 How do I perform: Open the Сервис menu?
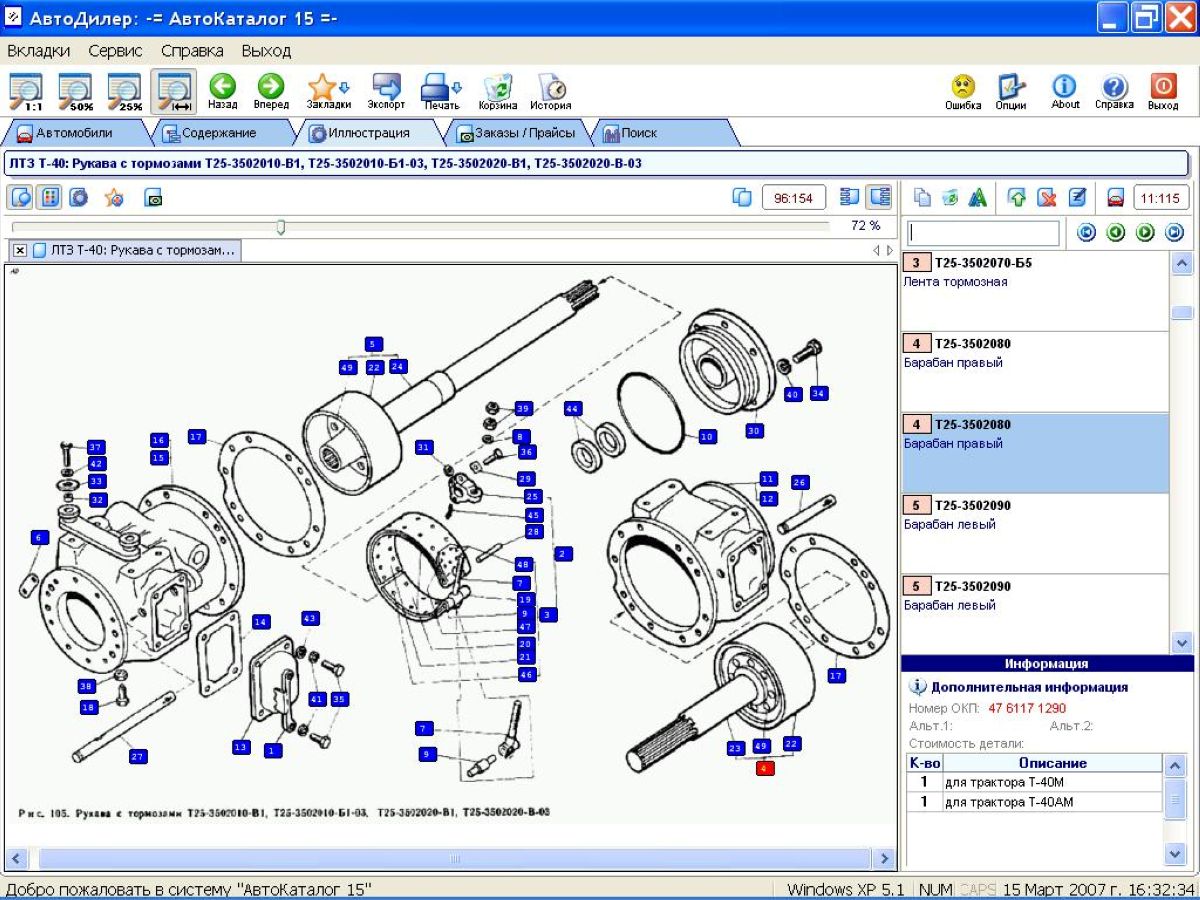pos(115,50)
